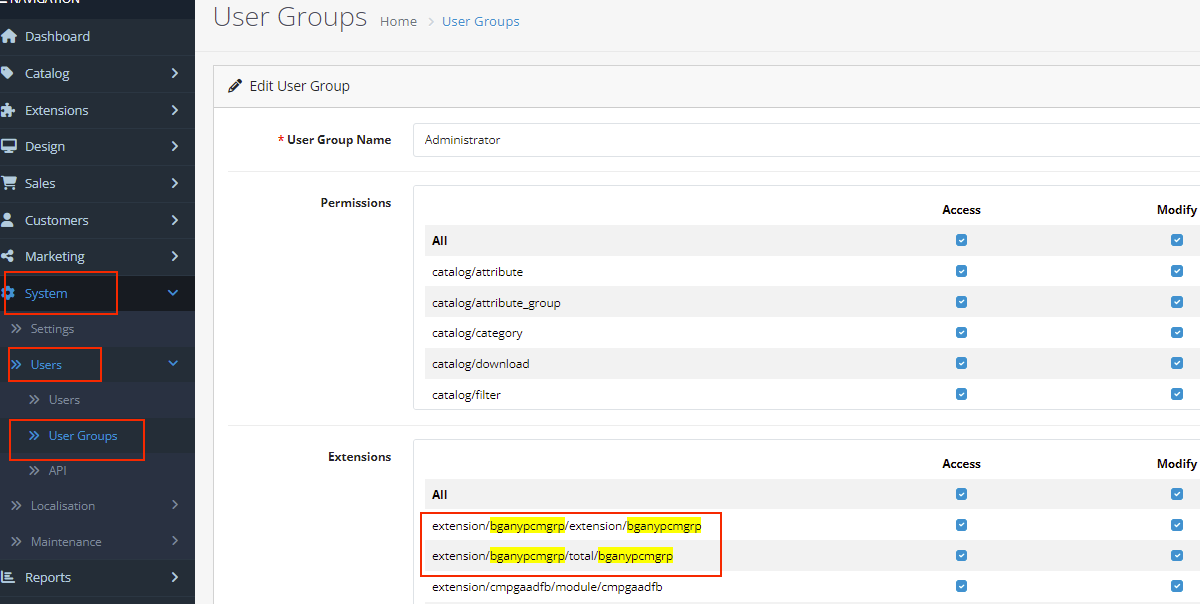Toggle Access checkbox for Permissions All
Image resolution: width=1200 pixels, height=604 pixels.
click(961, 240)
